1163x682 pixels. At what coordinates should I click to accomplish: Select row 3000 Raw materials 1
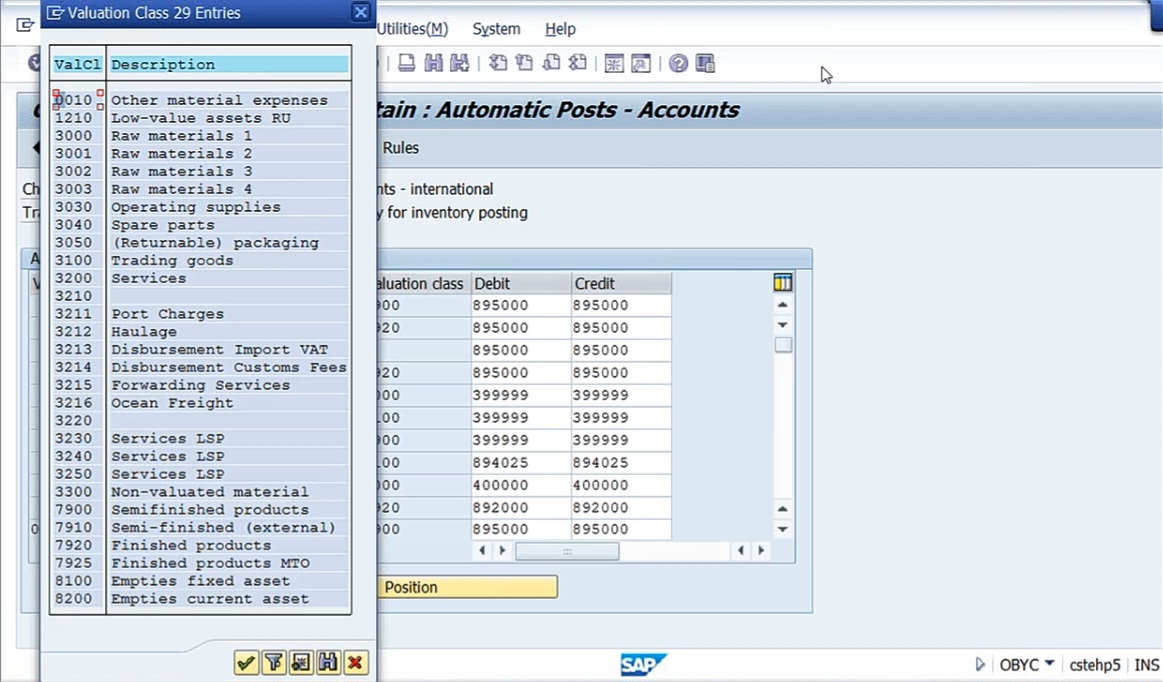coord(201,136)
